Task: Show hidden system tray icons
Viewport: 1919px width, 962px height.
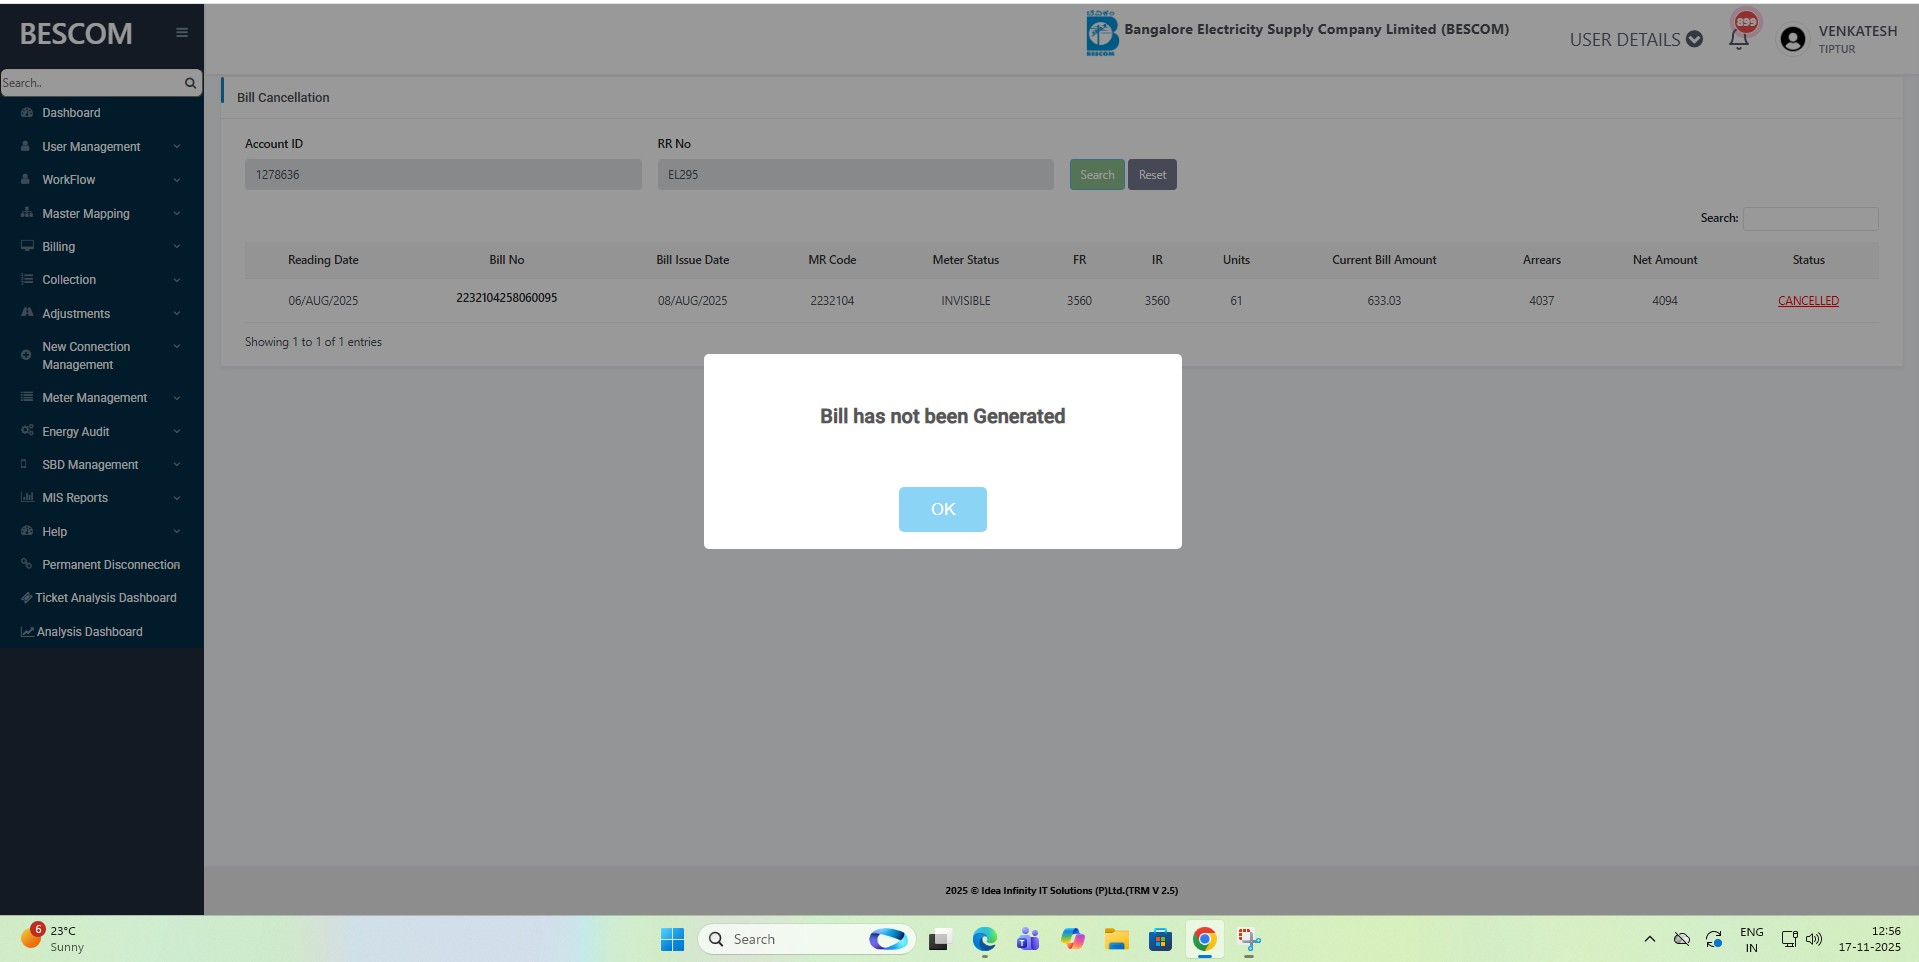Action: click(x=1650, y=939)
